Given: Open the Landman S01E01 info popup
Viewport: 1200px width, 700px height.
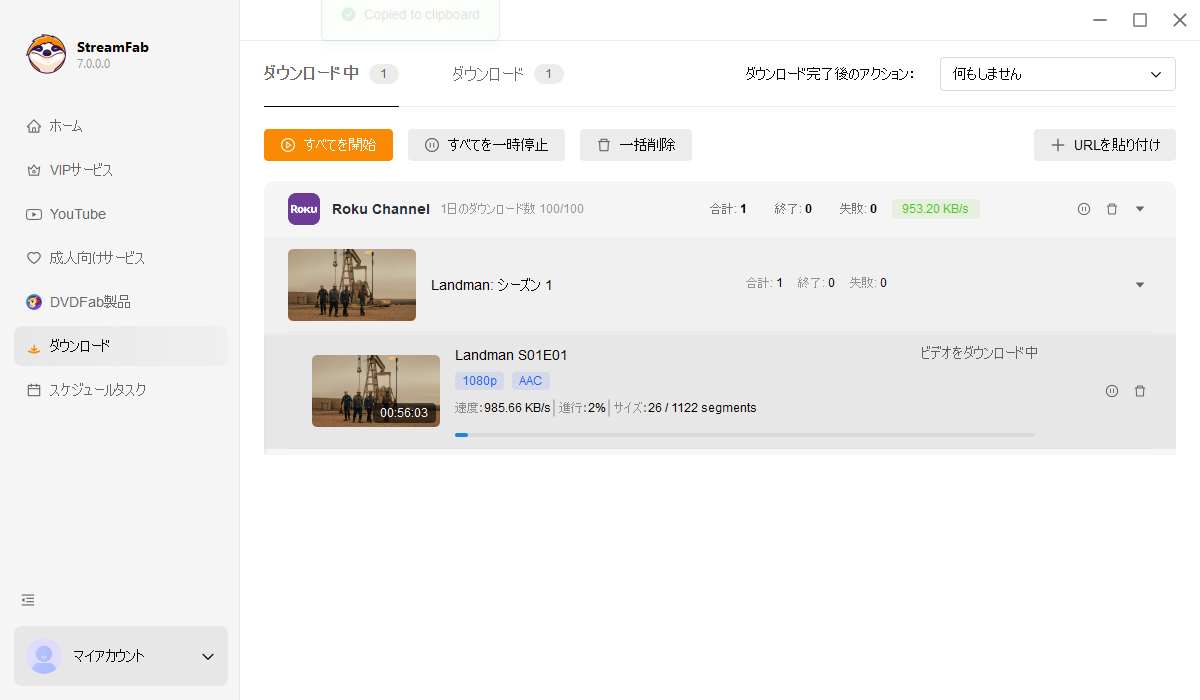Looking at the screenshot, I should (1112, 391).
